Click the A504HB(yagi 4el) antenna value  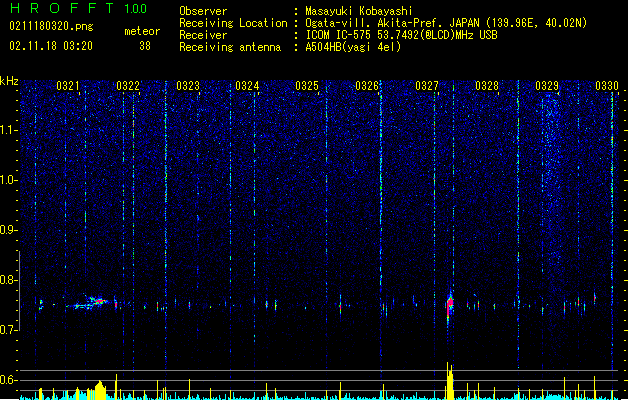point(353,47)
